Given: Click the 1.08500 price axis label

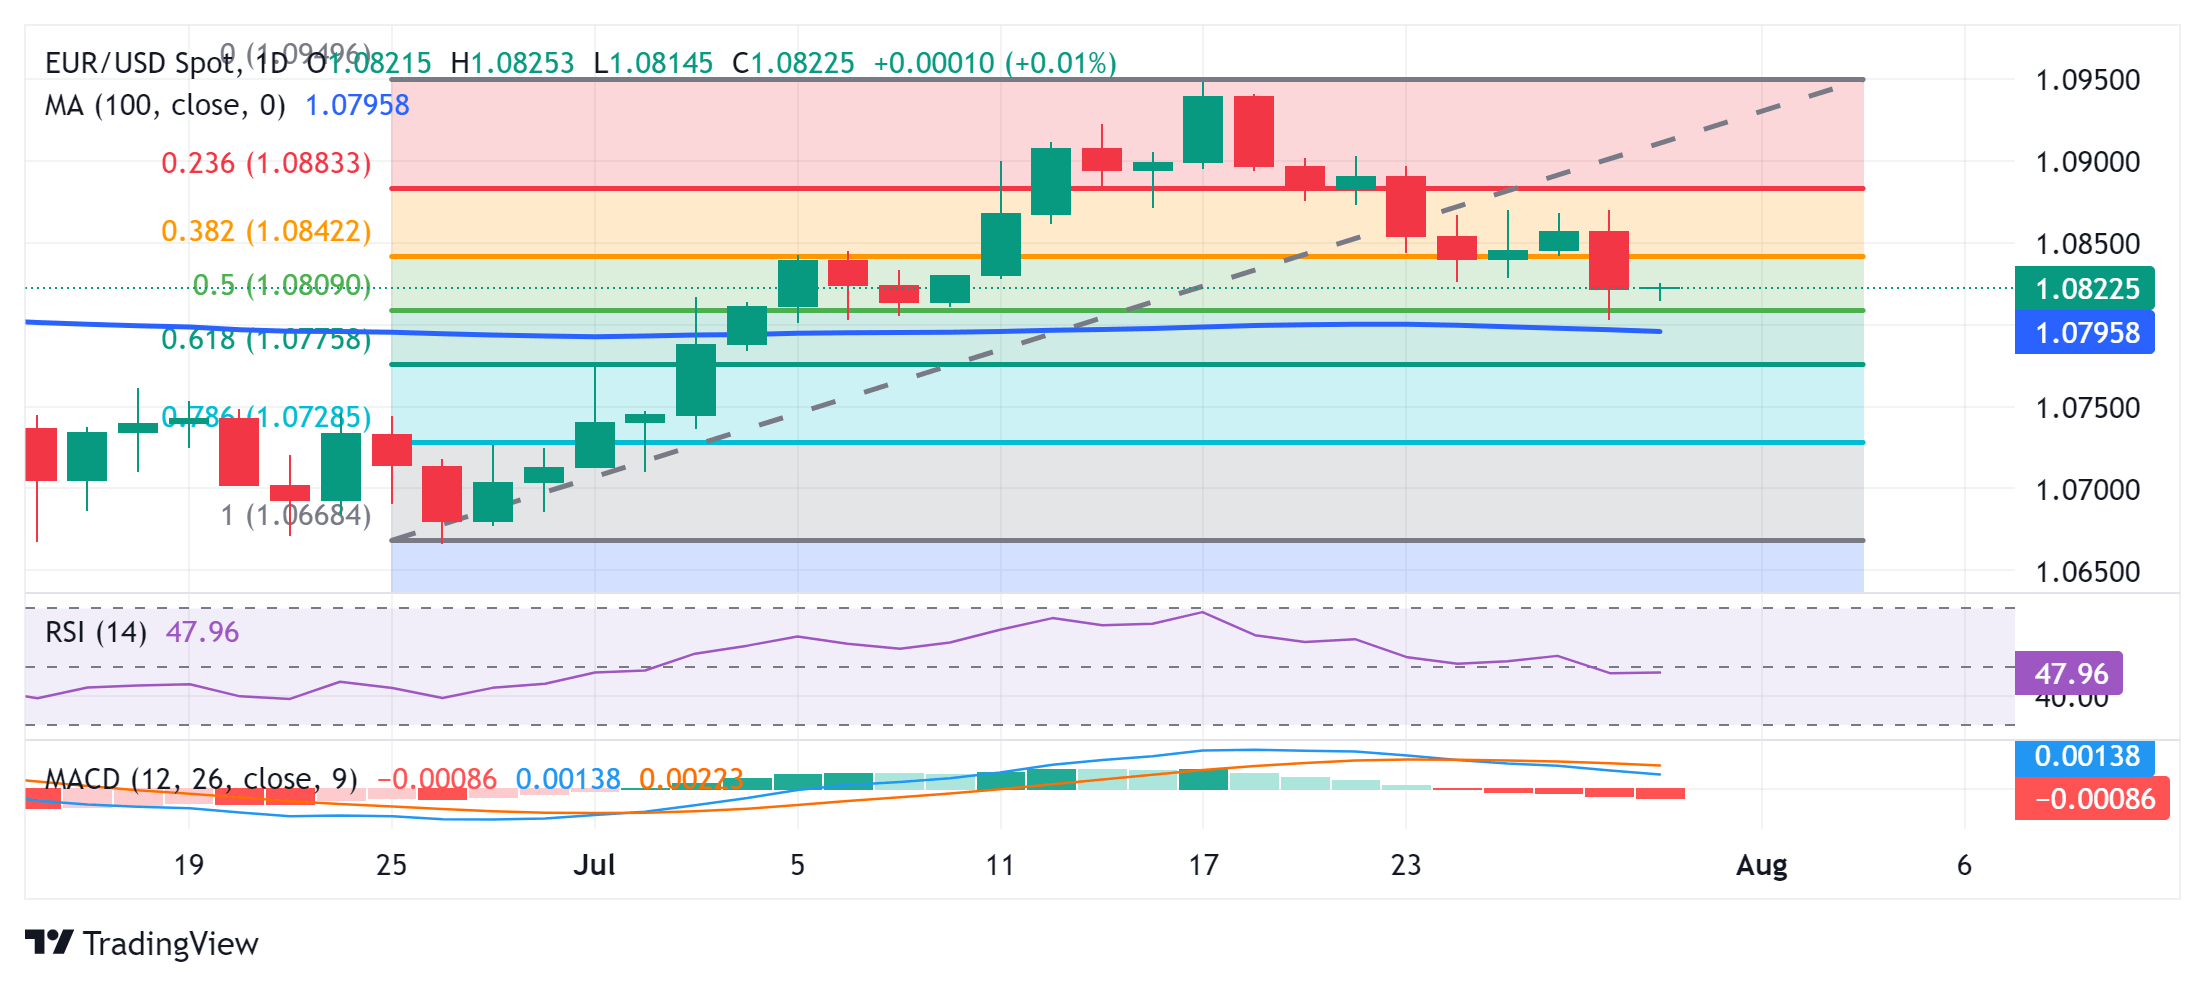Looking at the screenshot, I should [2088, 244].
